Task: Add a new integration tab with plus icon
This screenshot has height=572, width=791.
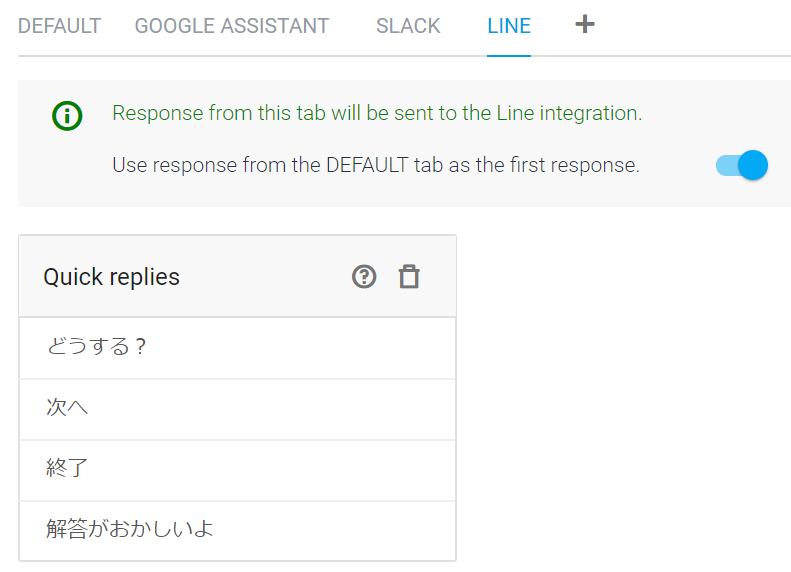Action: point(585,25)
